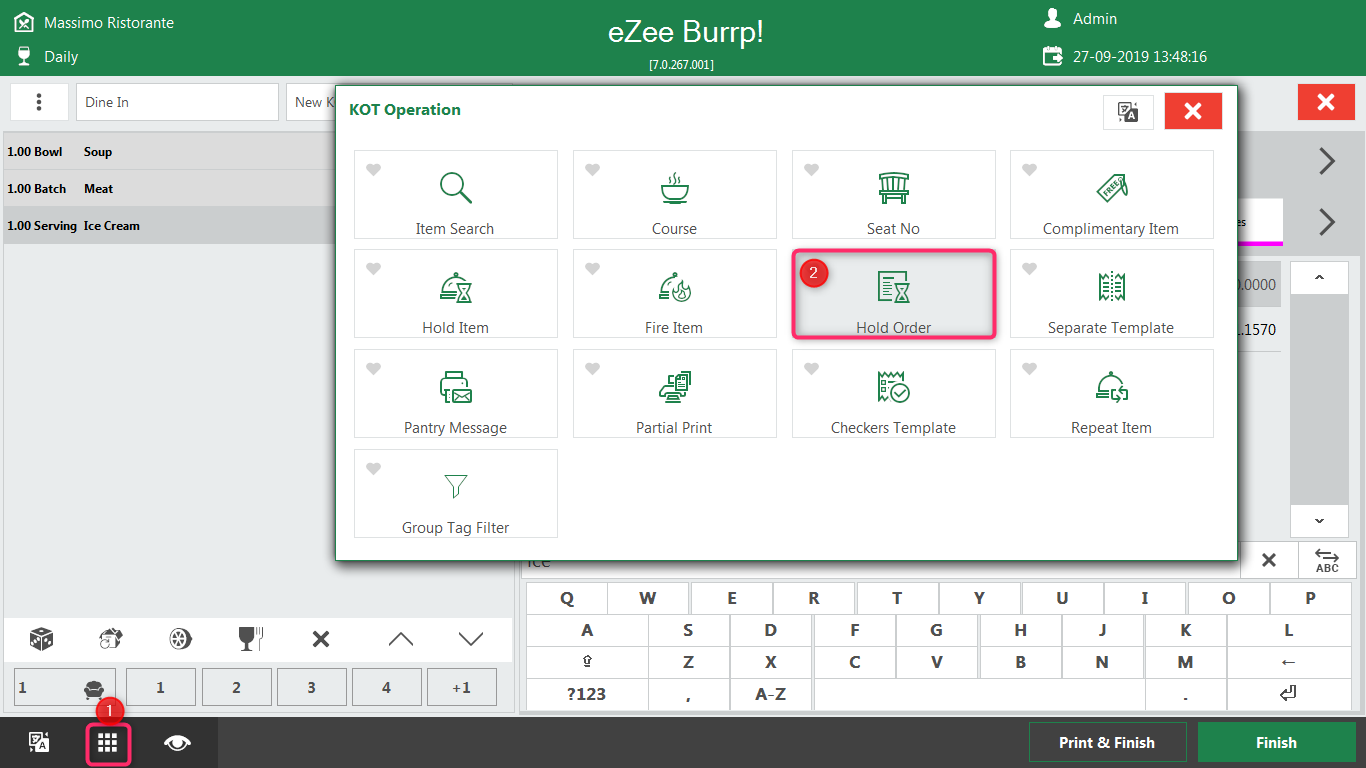1366x768 pixels.
Task: Click the ABC keyboard layout switch key
Action: 1327,560
